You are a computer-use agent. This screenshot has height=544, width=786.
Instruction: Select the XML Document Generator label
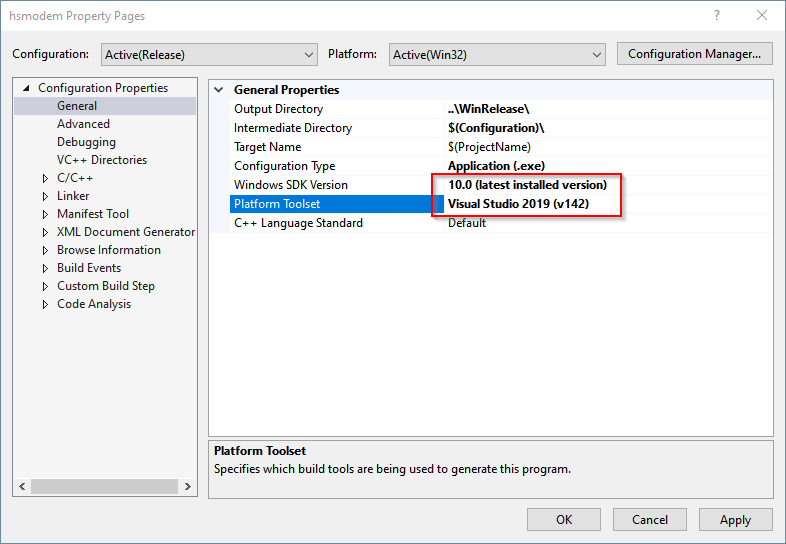click(x=126, y=232)
